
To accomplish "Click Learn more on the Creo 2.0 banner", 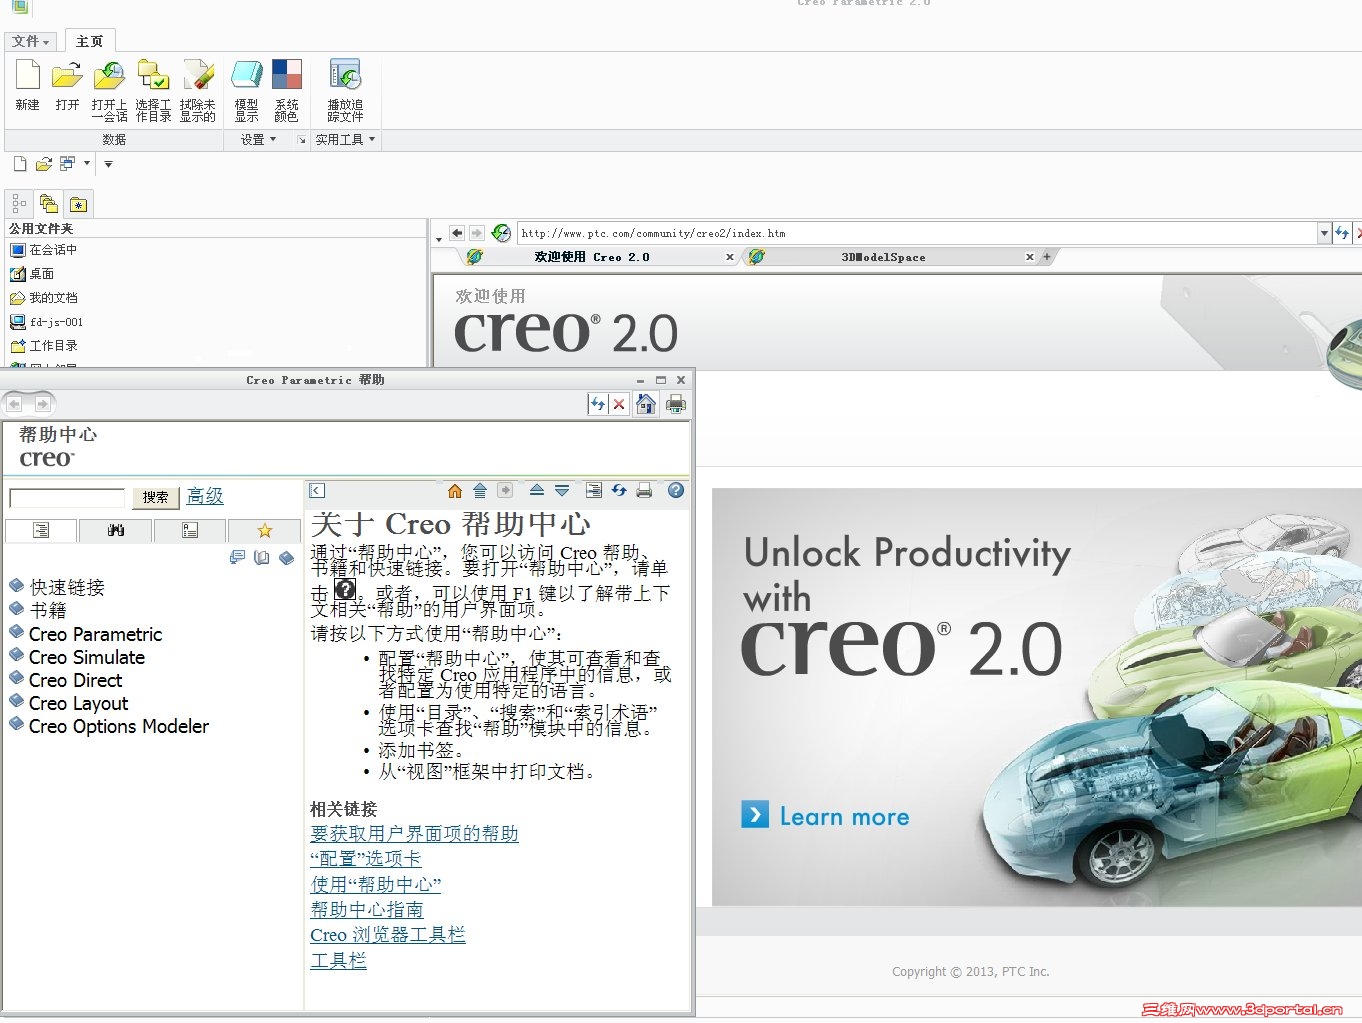I will click(x=826, y=816).
